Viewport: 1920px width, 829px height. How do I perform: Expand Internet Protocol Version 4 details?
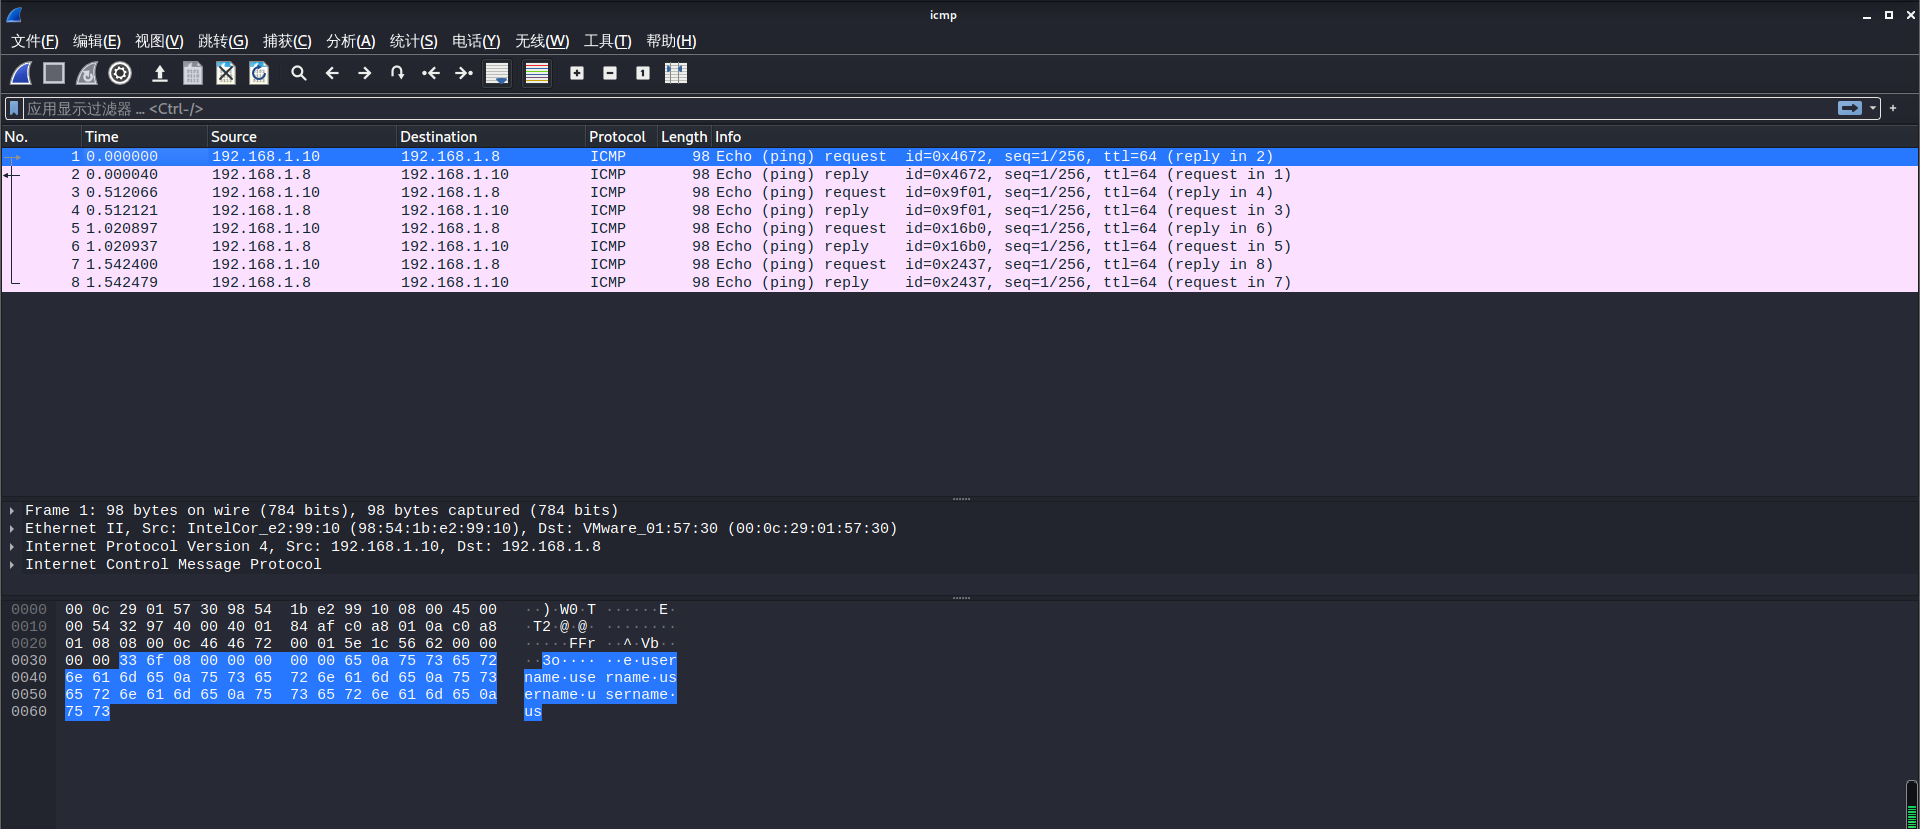pos(12,547)
